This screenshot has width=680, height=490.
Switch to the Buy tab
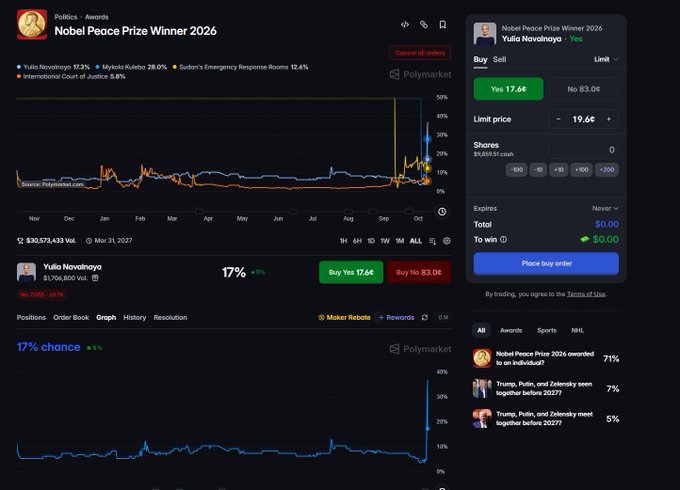pos(480,59)
